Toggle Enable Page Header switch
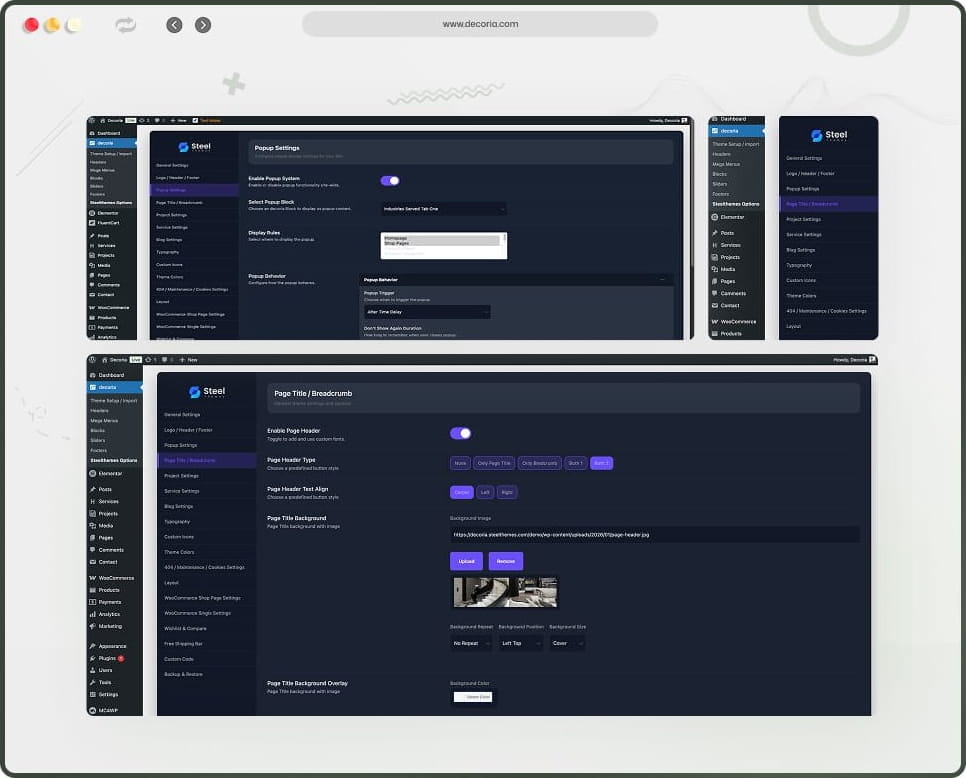The height and width of the screenshot is (778, 966). (461, 433)
